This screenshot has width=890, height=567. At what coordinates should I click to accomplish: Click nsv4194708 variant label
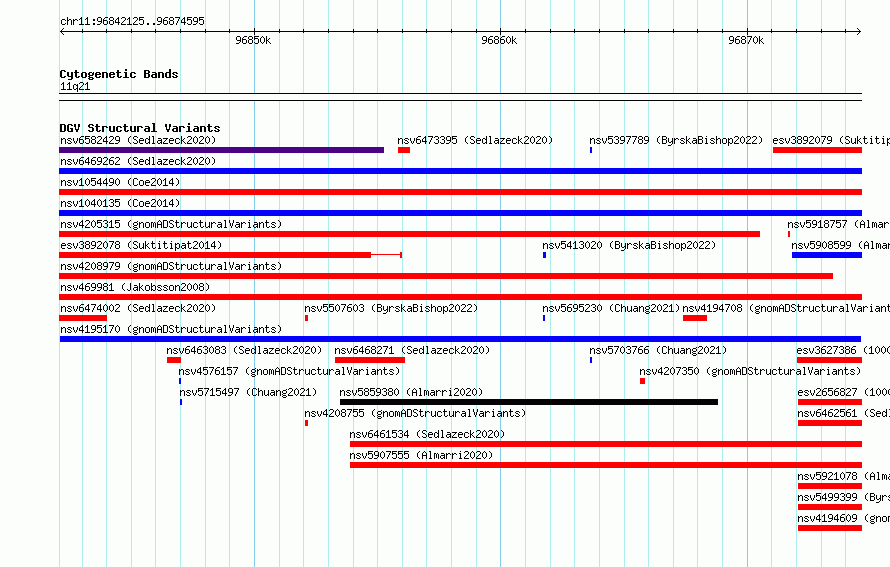click(786, 308)
